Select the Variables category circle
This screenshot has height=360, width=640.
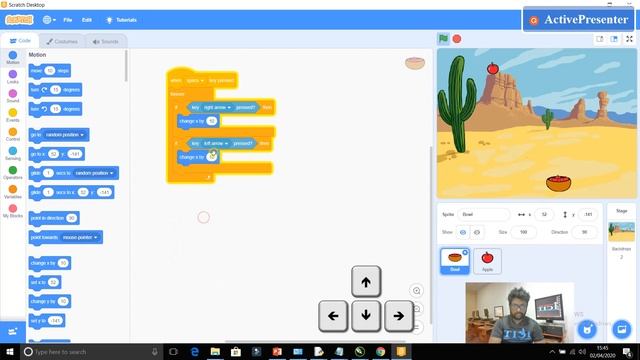(x=13, y=189)
